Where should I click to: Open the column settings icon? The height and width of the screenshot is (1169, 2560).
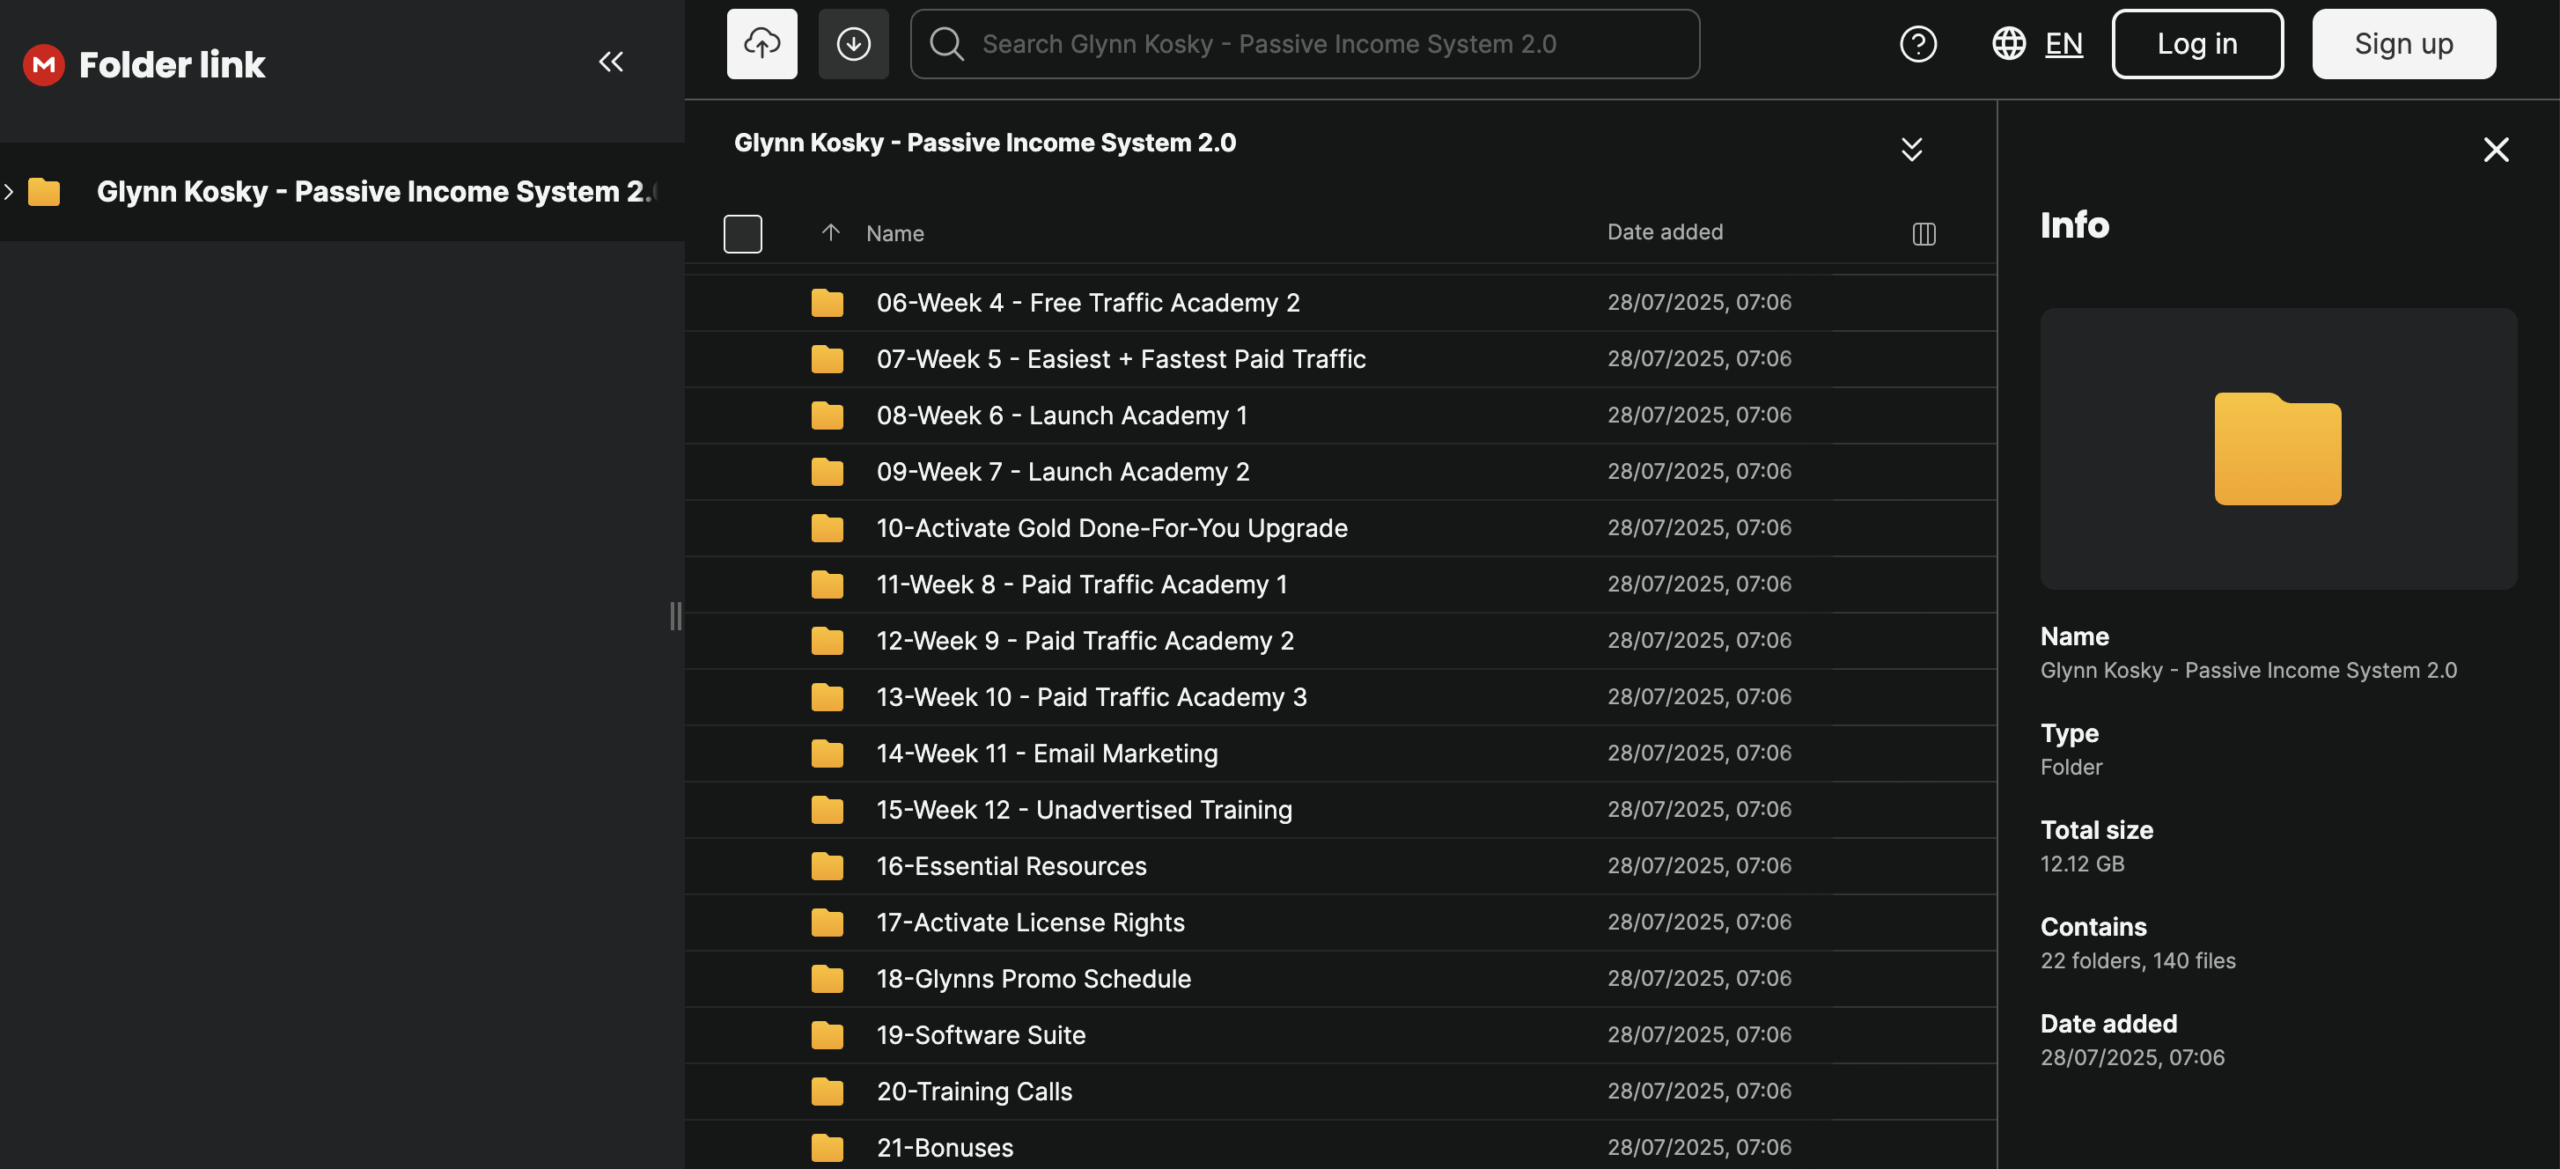coord(1924,234)
